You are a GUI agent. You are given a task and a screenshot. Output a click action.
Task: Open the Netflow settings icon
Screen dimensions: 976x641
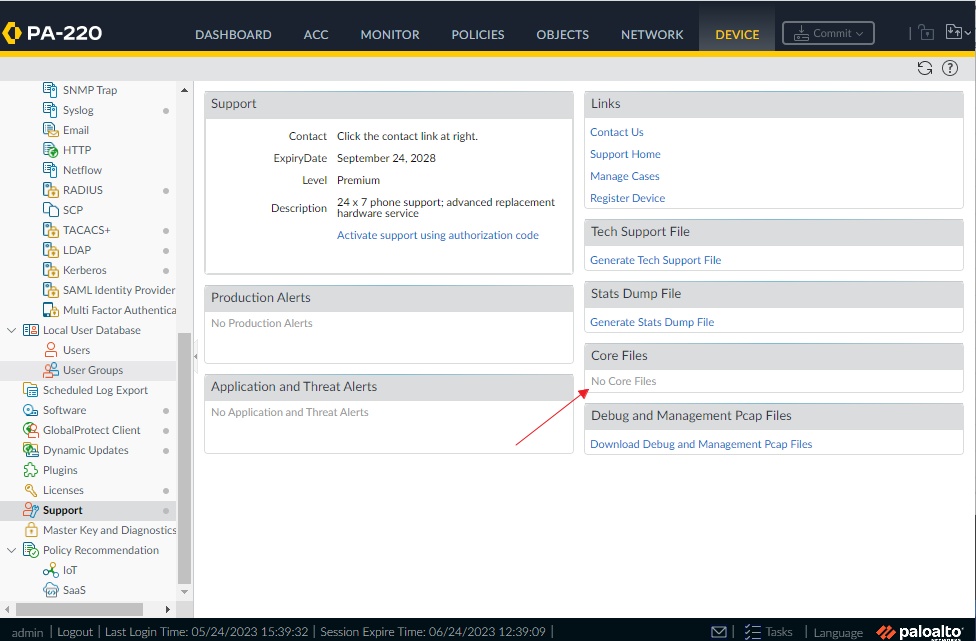click(x=51, y=169)
